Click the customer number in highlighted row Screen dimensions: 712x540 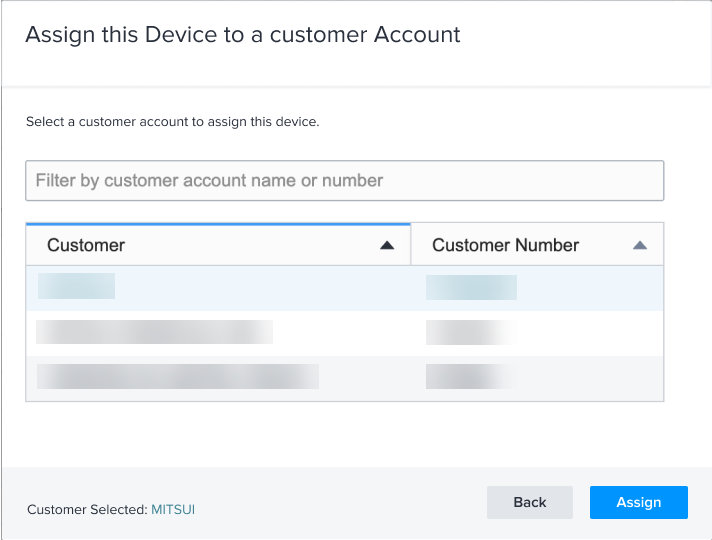[x=471, y=287]
